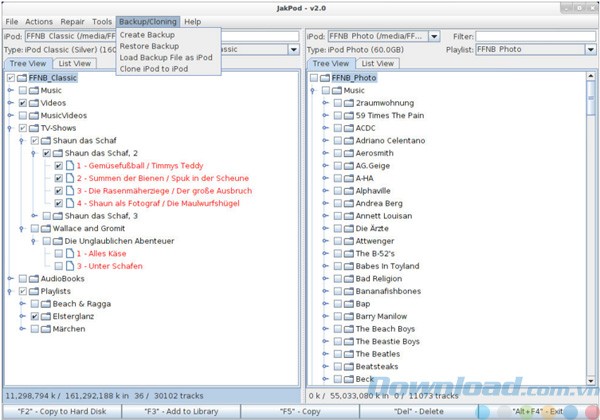Expand the Shaun das Schaf, 3 node
The height and width of the screenshot is (420, 600).
pos(33,216)
